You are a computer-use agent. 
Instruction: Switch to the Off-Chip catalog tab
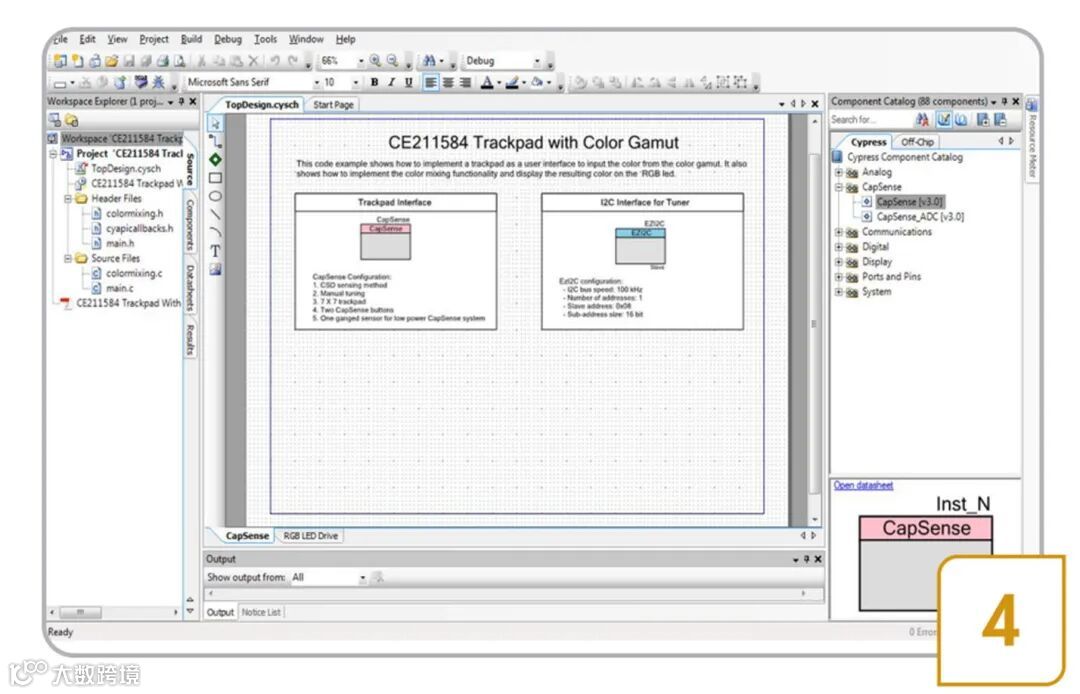(917, 142)
